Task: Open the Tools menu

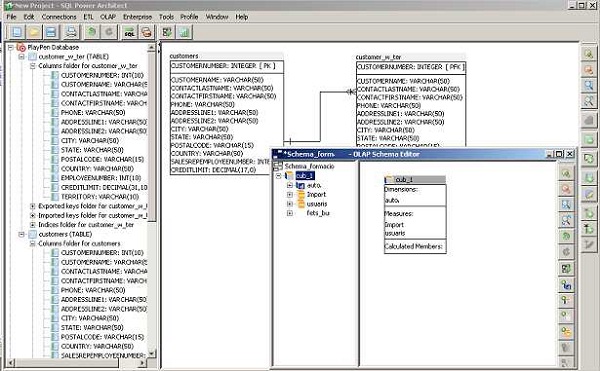Action: pyautogui.click(x=166, y=17)
